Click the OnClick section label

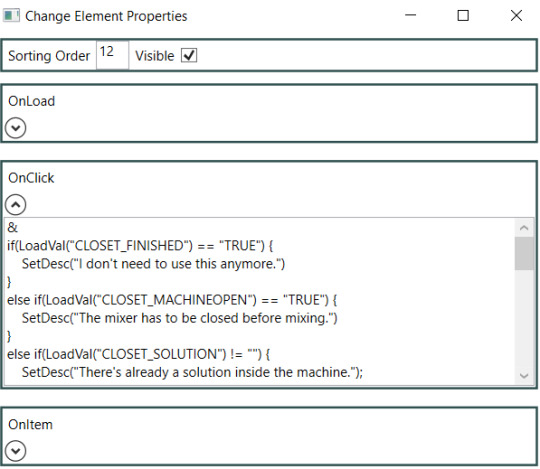tap(31, 178)
